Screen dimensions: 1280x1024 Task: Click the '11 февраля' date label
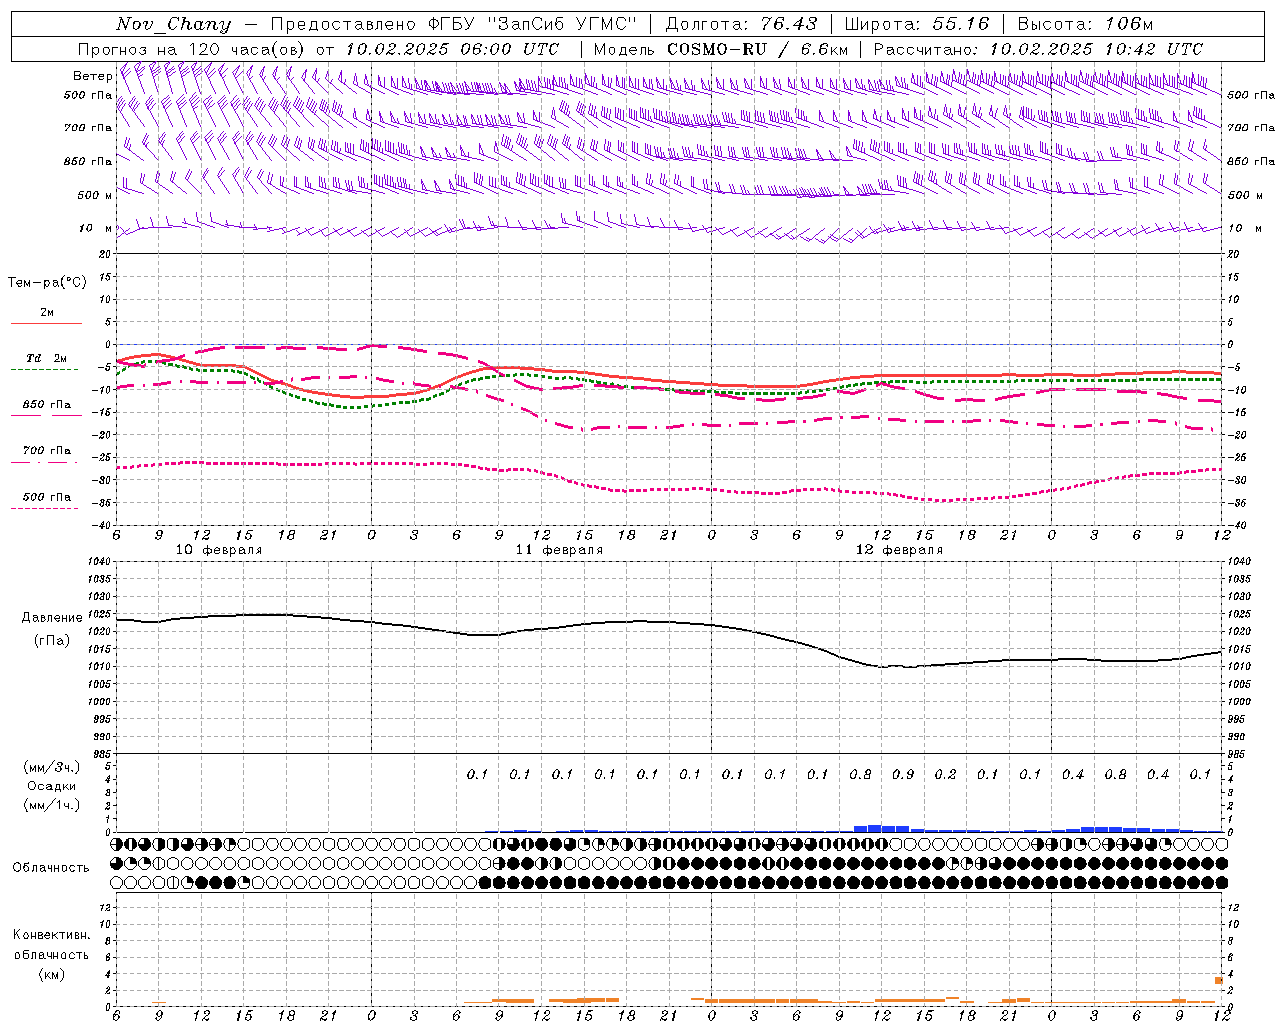click(559, 550)
